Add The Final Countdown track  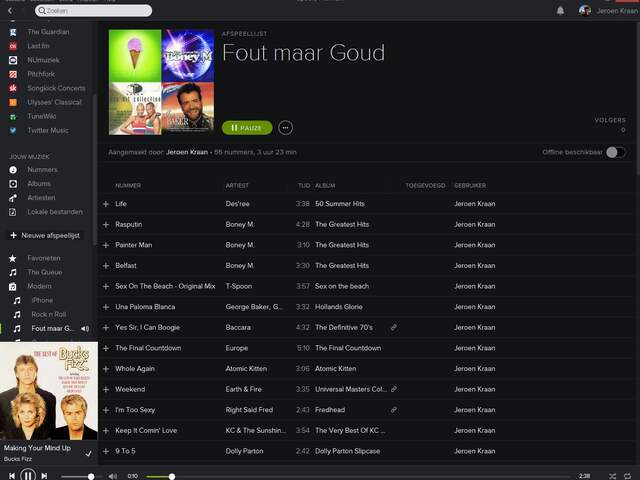106,348
